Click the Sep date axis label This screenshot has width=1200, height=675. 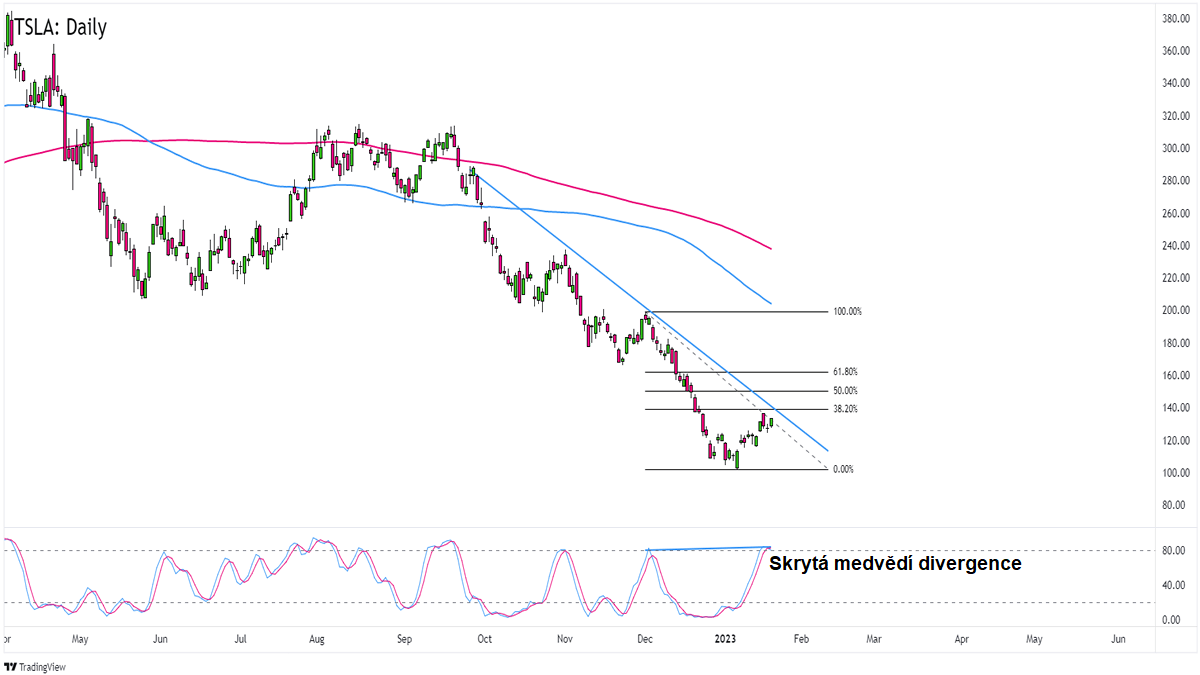405,637
